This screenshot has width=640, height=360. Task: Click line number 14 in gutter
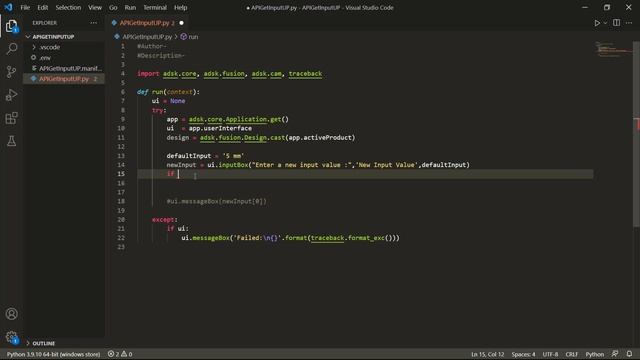[121, 165]
